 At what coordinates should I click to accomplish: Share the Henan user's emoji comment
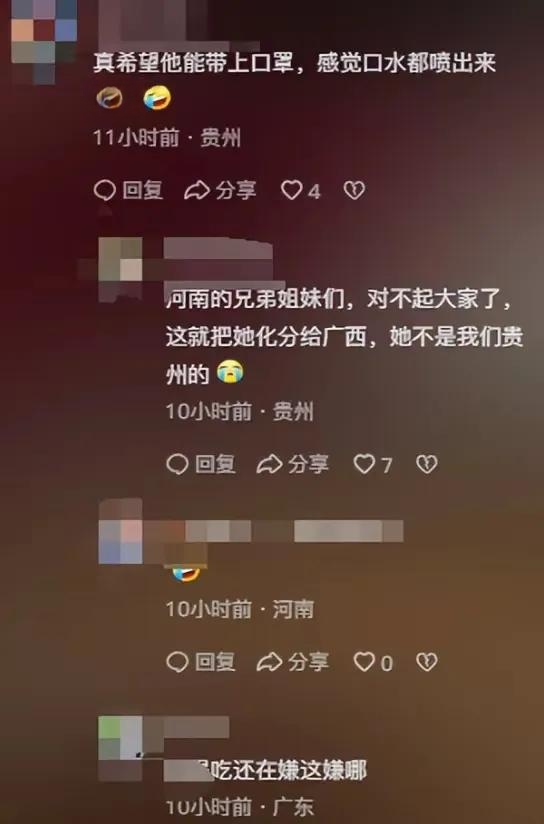tap(293, 662)
